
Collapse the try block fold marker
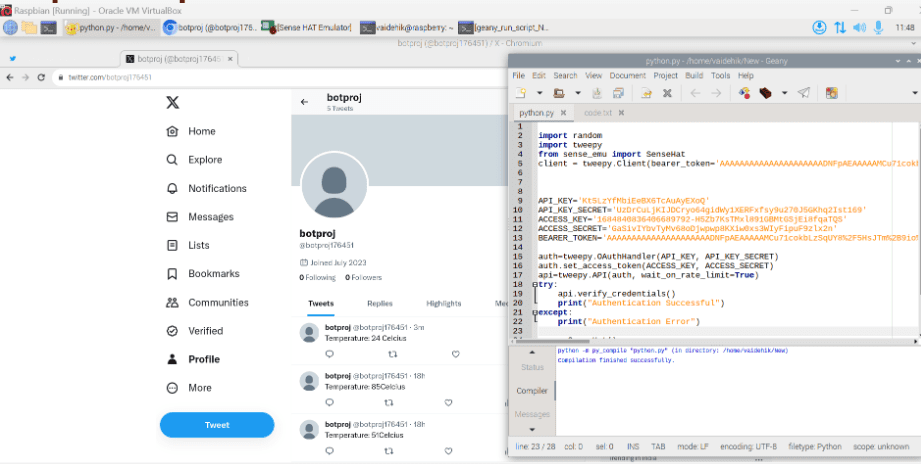tap(535, 284)
